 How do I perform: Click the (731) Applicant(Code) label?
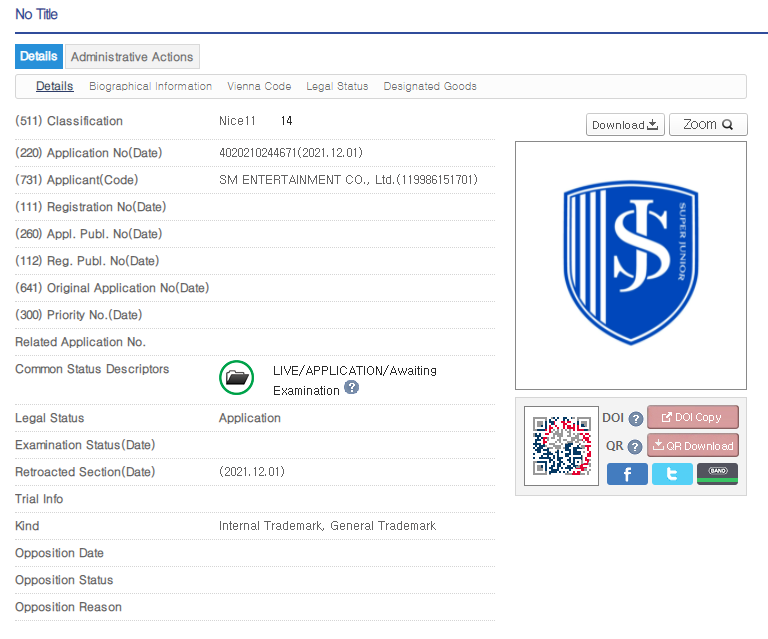[x=76, y=180]
